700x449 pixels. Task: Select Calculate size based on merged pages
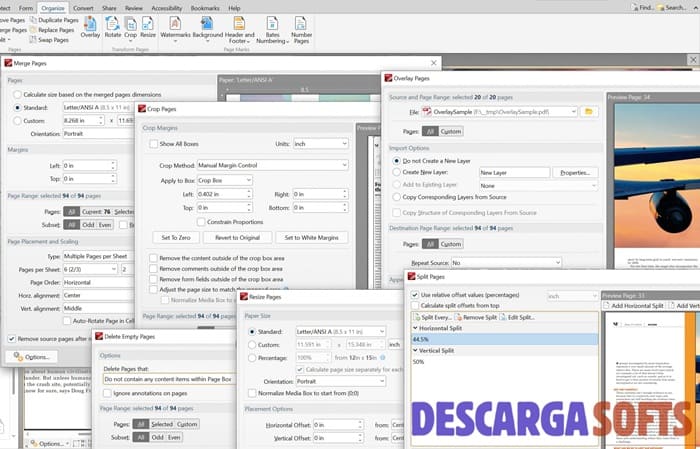(17, 95)
